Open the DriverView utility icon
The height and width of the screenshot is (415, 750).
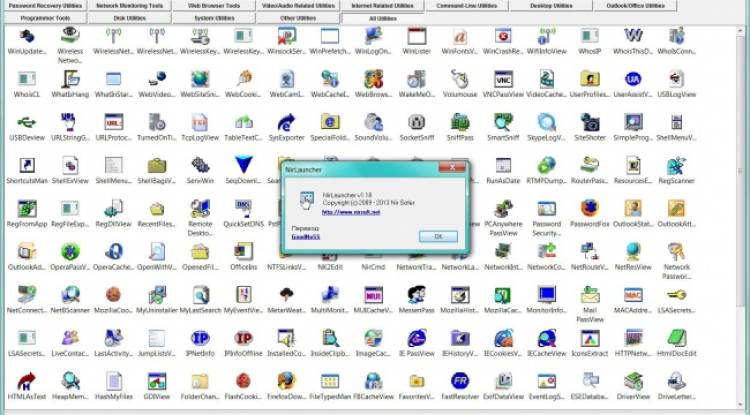pos(633,382)
